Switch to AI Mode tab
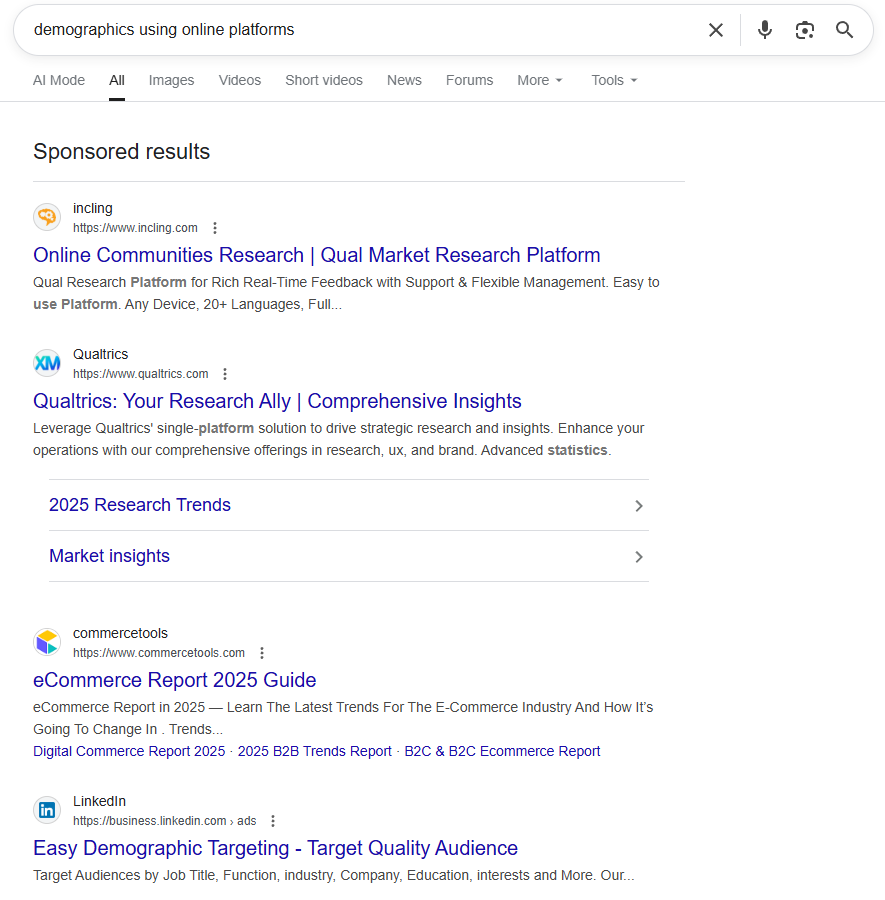Screen dimensions: 885x900 click(x=59, y=80)
